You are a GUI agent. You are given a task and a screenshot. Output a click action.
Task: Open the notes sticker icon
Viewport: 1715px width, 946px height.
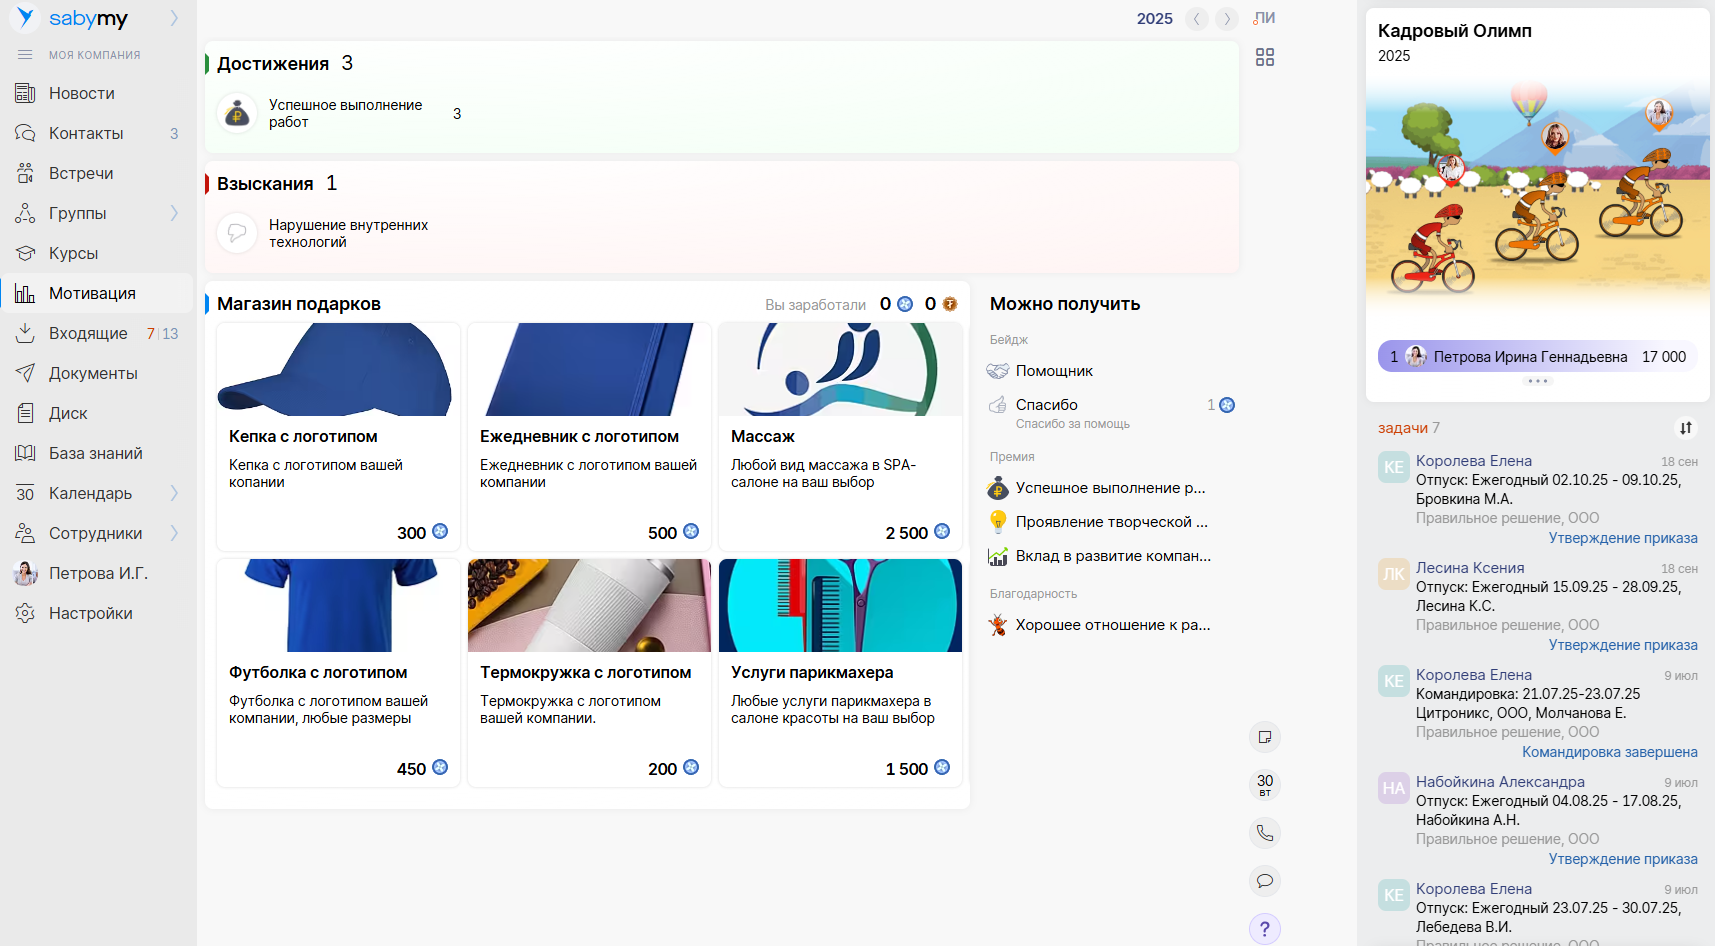pyautogui.click(x=1265, y=737)
